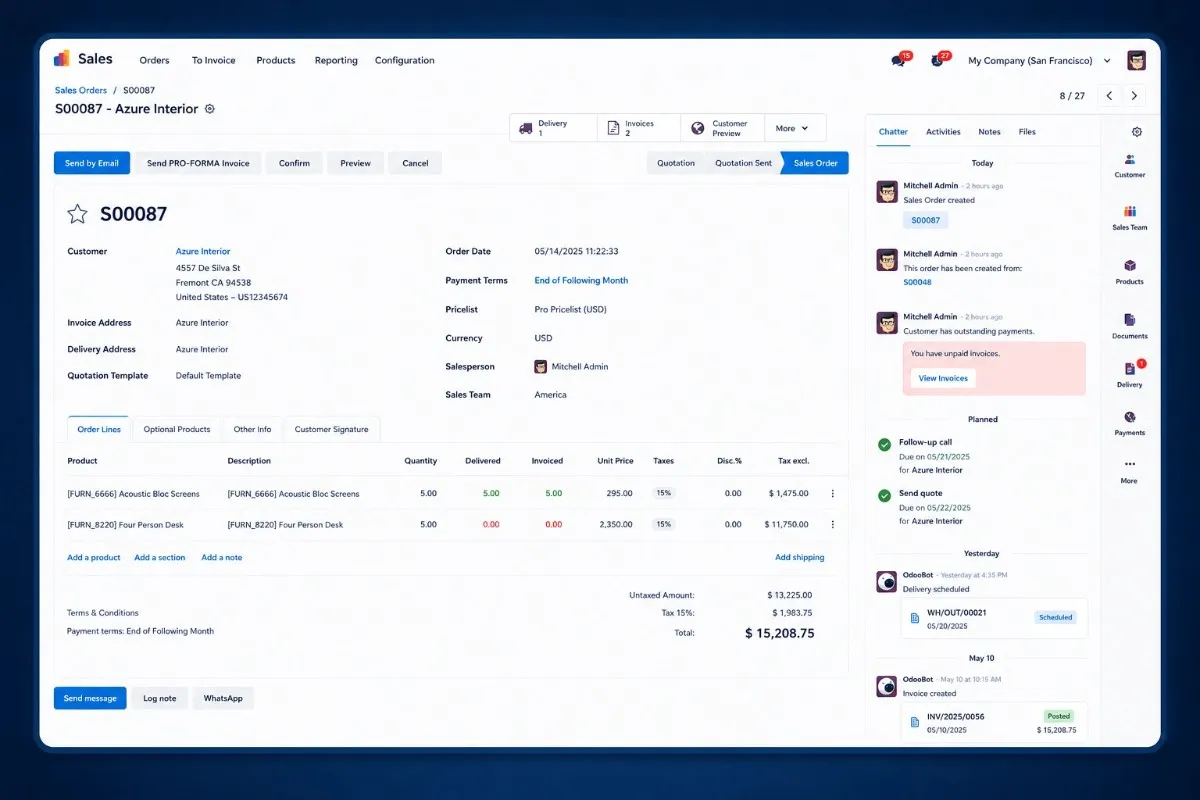Click OdooBot avatar on Delivery scheduled

pos(886,582)
